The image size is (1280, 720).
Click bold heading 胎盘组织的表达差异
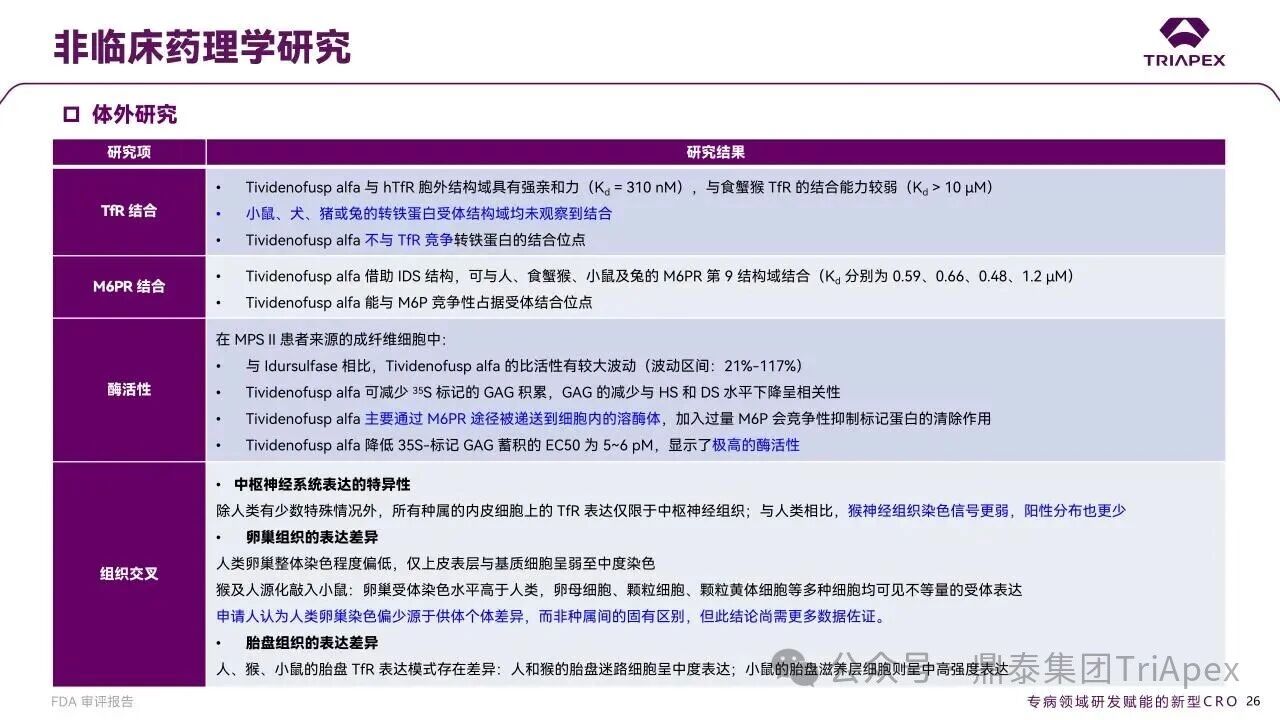pyautogui.click(x=312, y=643)
